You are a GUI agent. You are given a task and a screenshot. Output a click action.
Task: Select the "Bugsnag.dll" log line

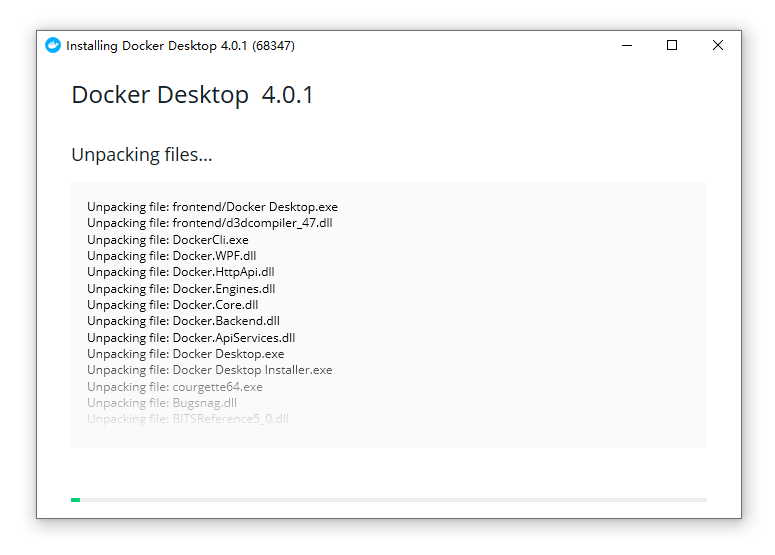click(x=162, y=403)
